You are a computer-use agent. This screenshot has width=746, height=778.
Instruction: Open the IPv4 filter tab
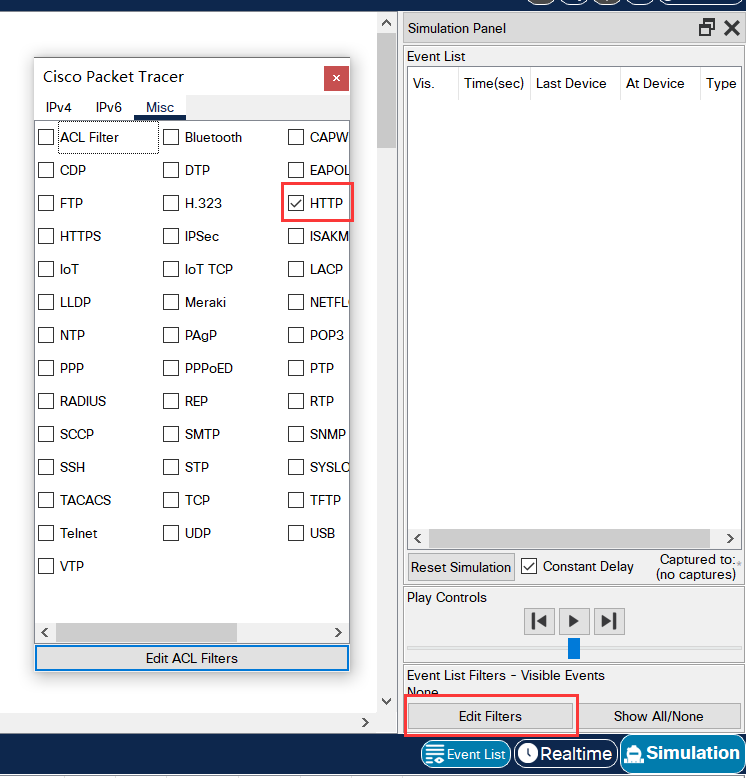tap(59, 107)
